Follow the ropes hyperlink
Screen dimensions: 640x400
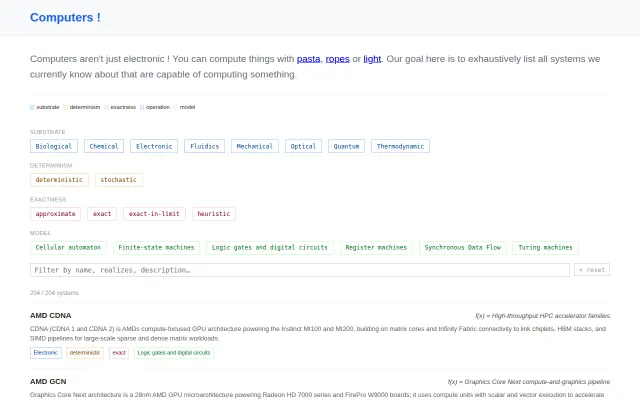pos(338,59)
